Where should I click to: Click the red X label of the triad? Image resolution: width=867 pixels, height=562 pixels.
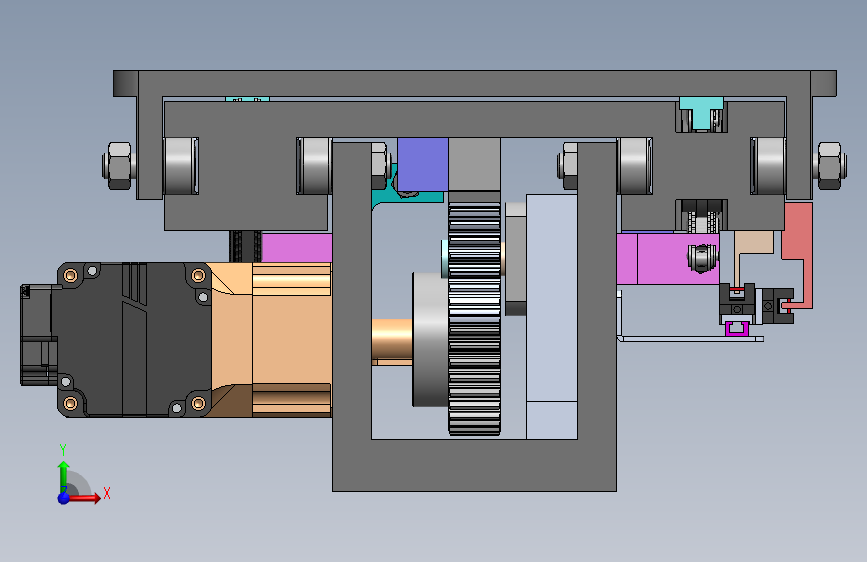tap(107, 493)
